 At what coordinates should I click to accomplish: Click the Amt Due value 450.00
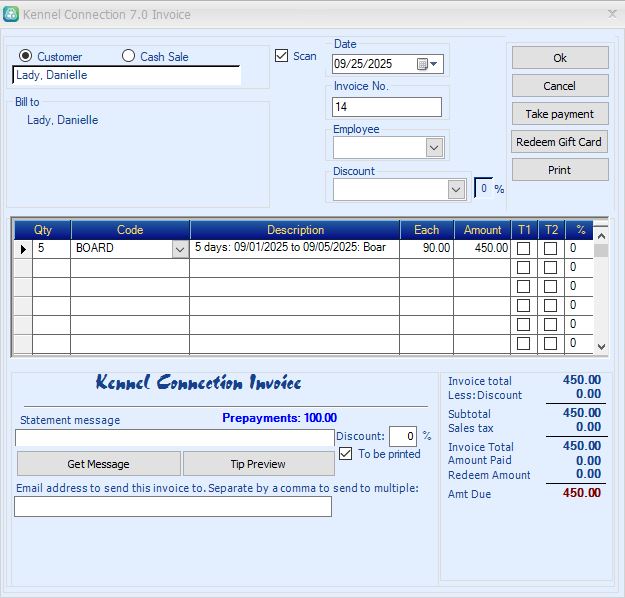582,493
